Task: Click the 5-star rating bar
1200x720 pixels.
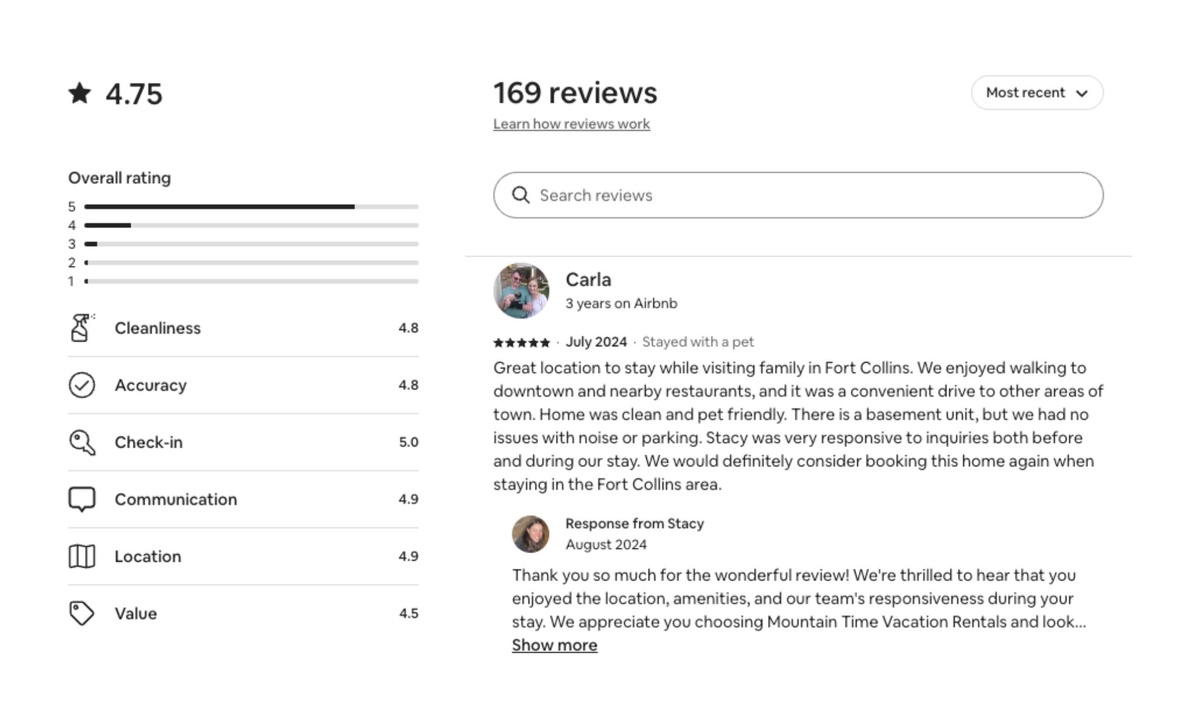Action: click(x=251, y=207)
